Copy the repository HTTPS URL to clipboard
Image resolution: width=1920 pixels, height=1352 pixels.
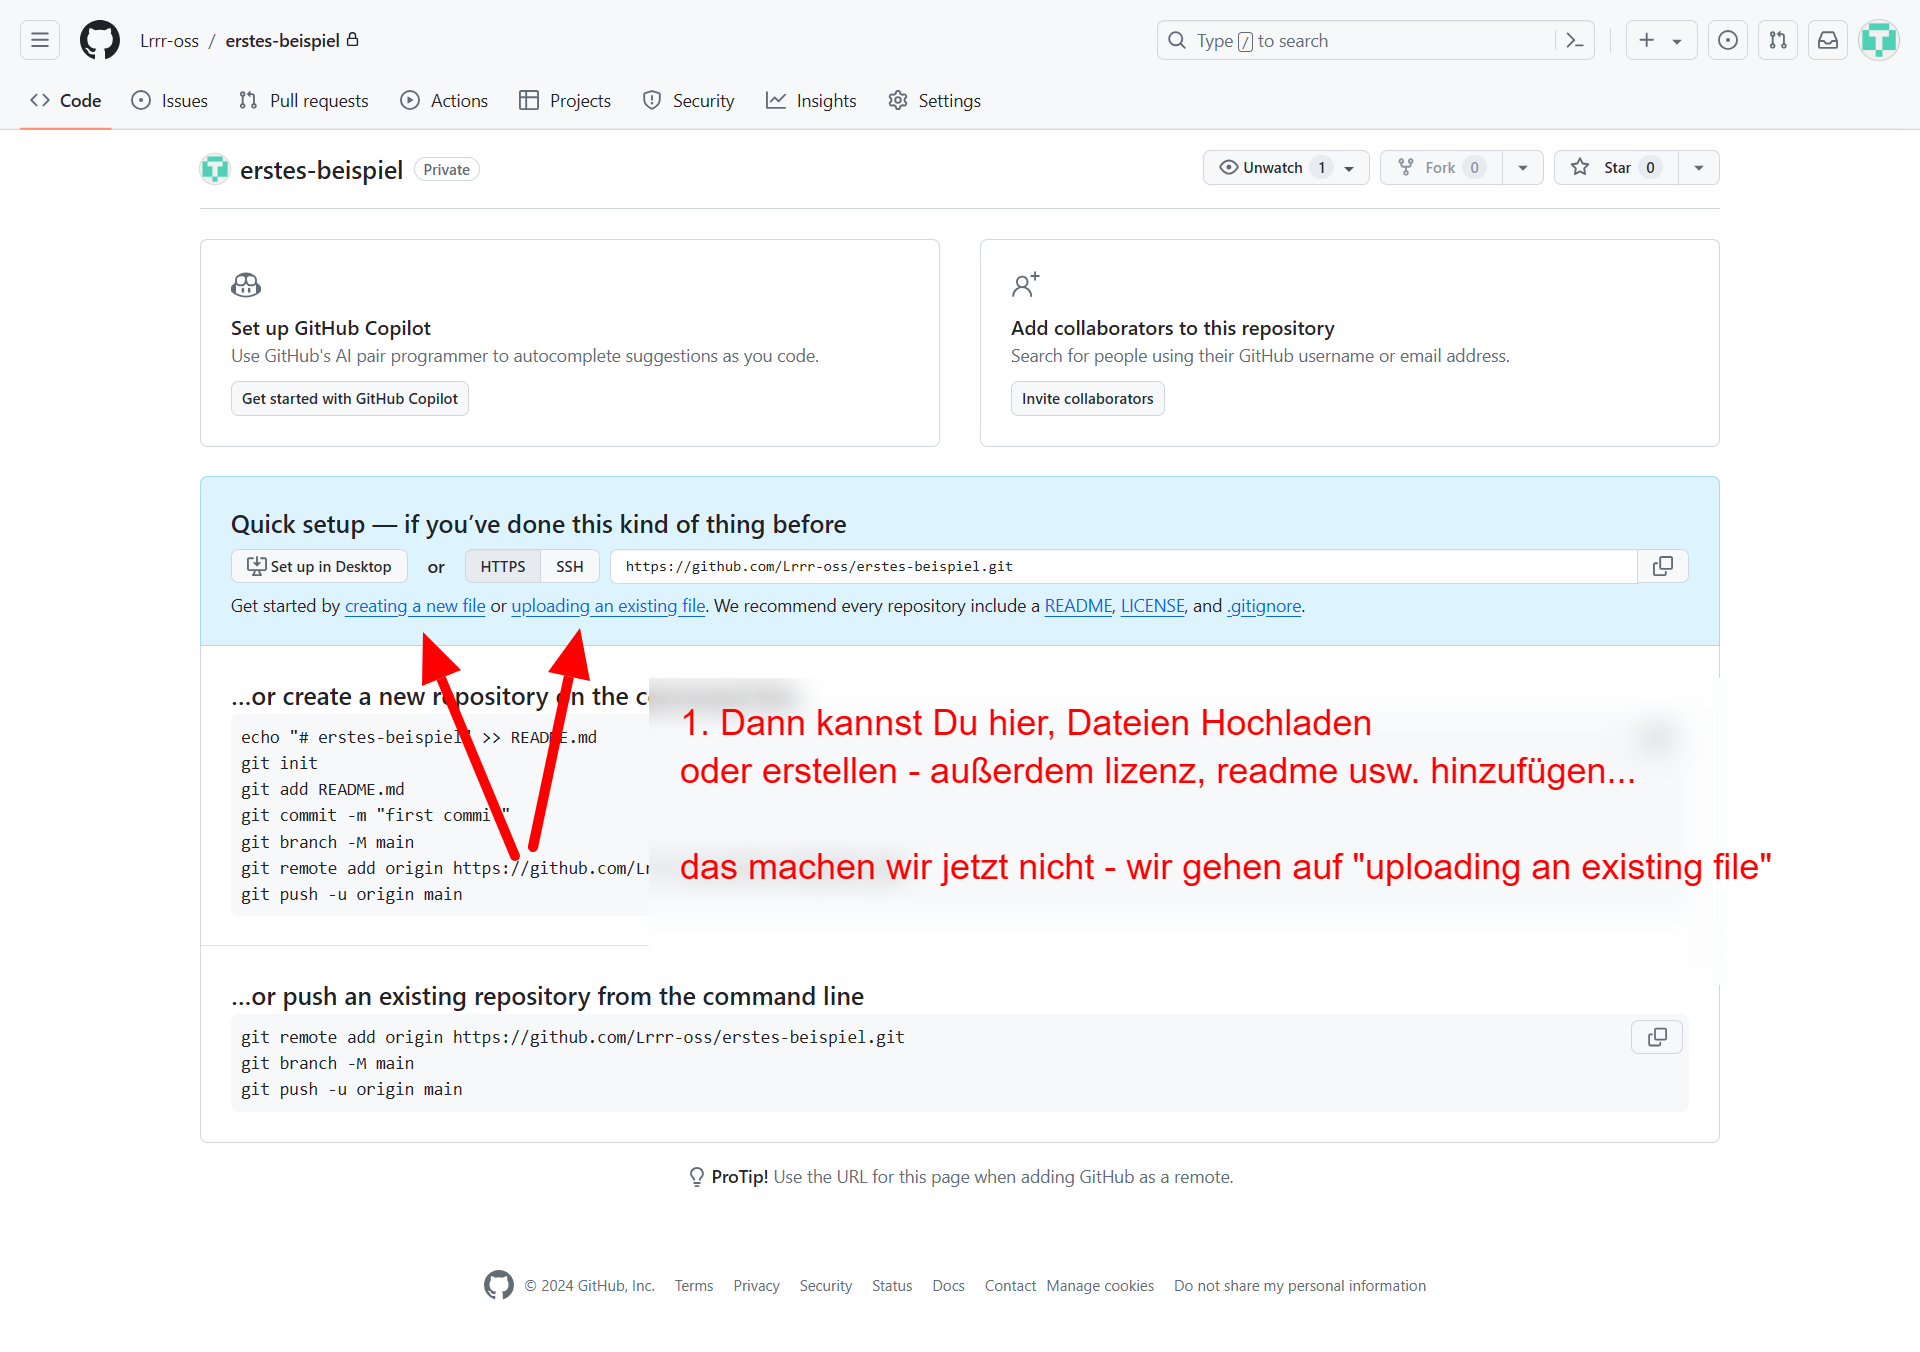pos(1662,566)
